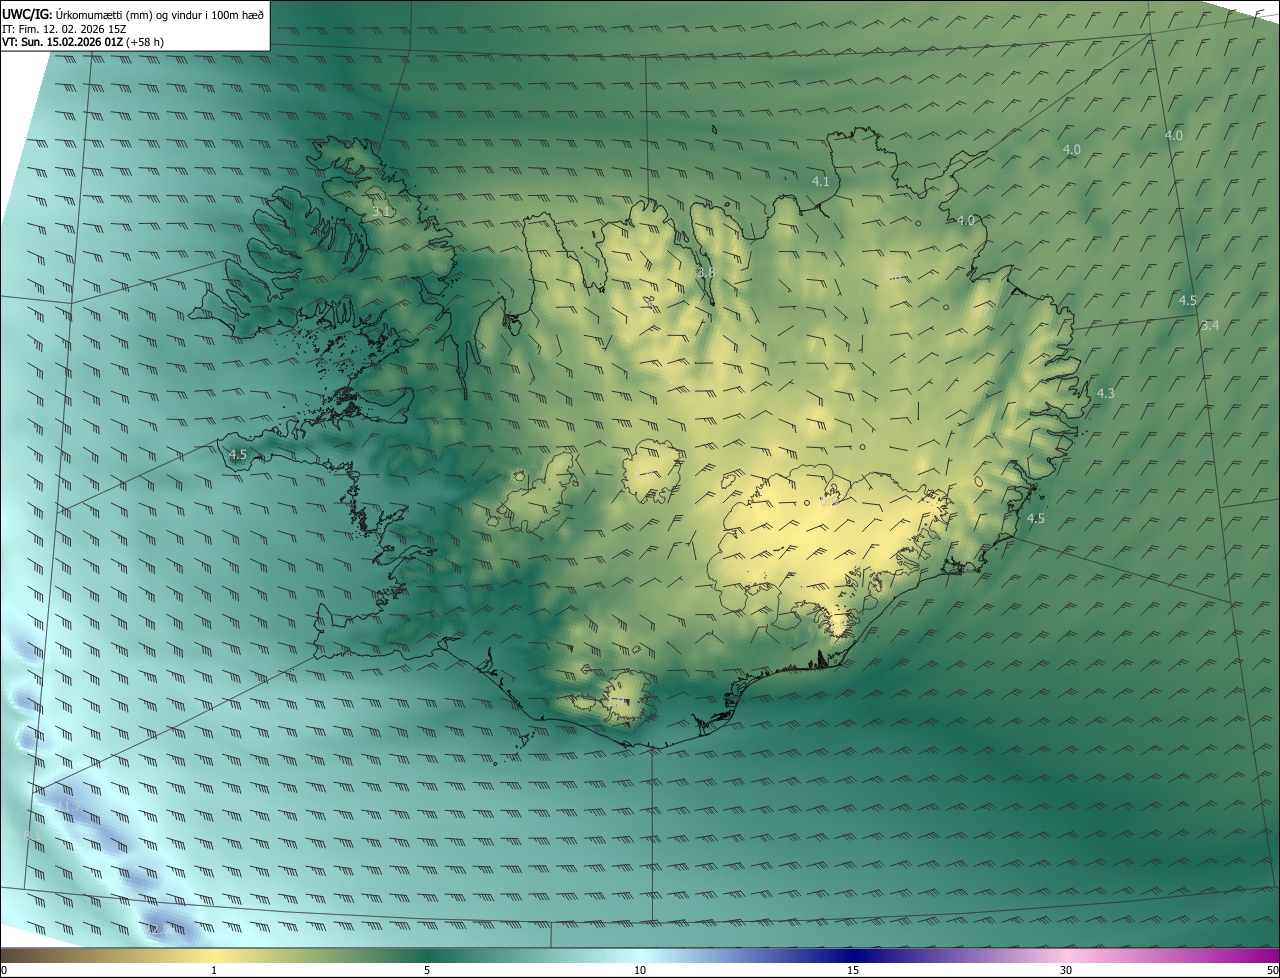Click the 4.1 value label on north coast
1280x978 pixels.
820,181
